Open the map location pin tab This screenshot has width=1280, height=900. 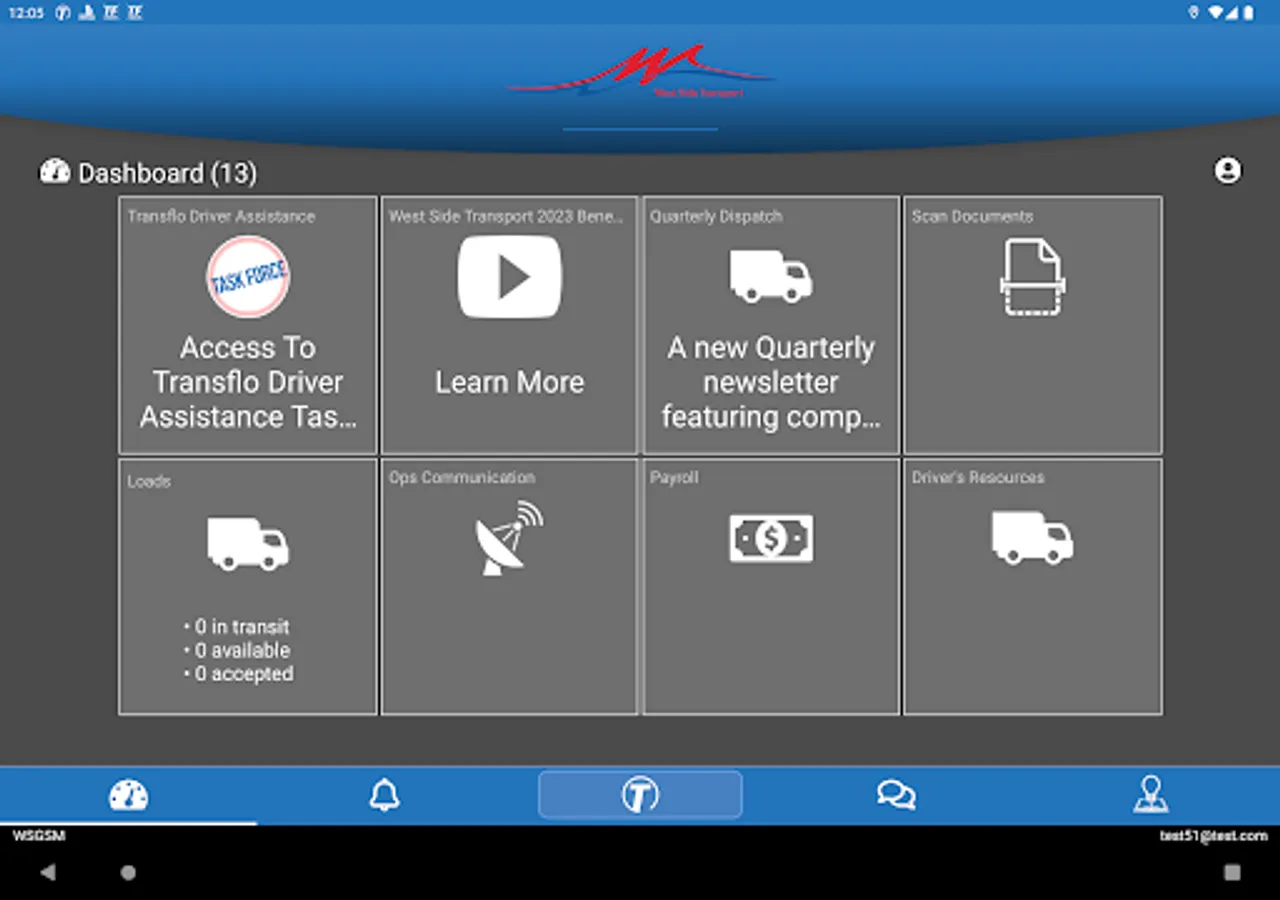[1151, 795]
